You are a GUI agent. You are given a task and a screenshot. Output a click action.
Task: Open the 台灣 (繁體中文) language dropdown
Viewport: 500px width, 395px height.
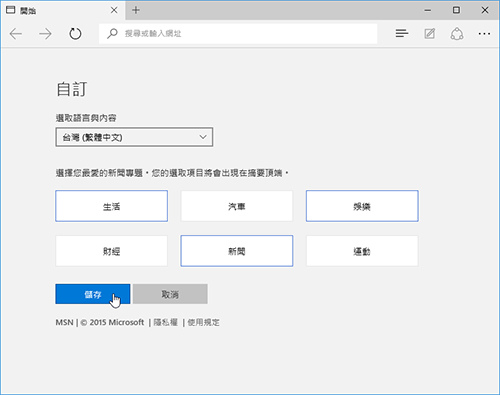coord(134,137)
